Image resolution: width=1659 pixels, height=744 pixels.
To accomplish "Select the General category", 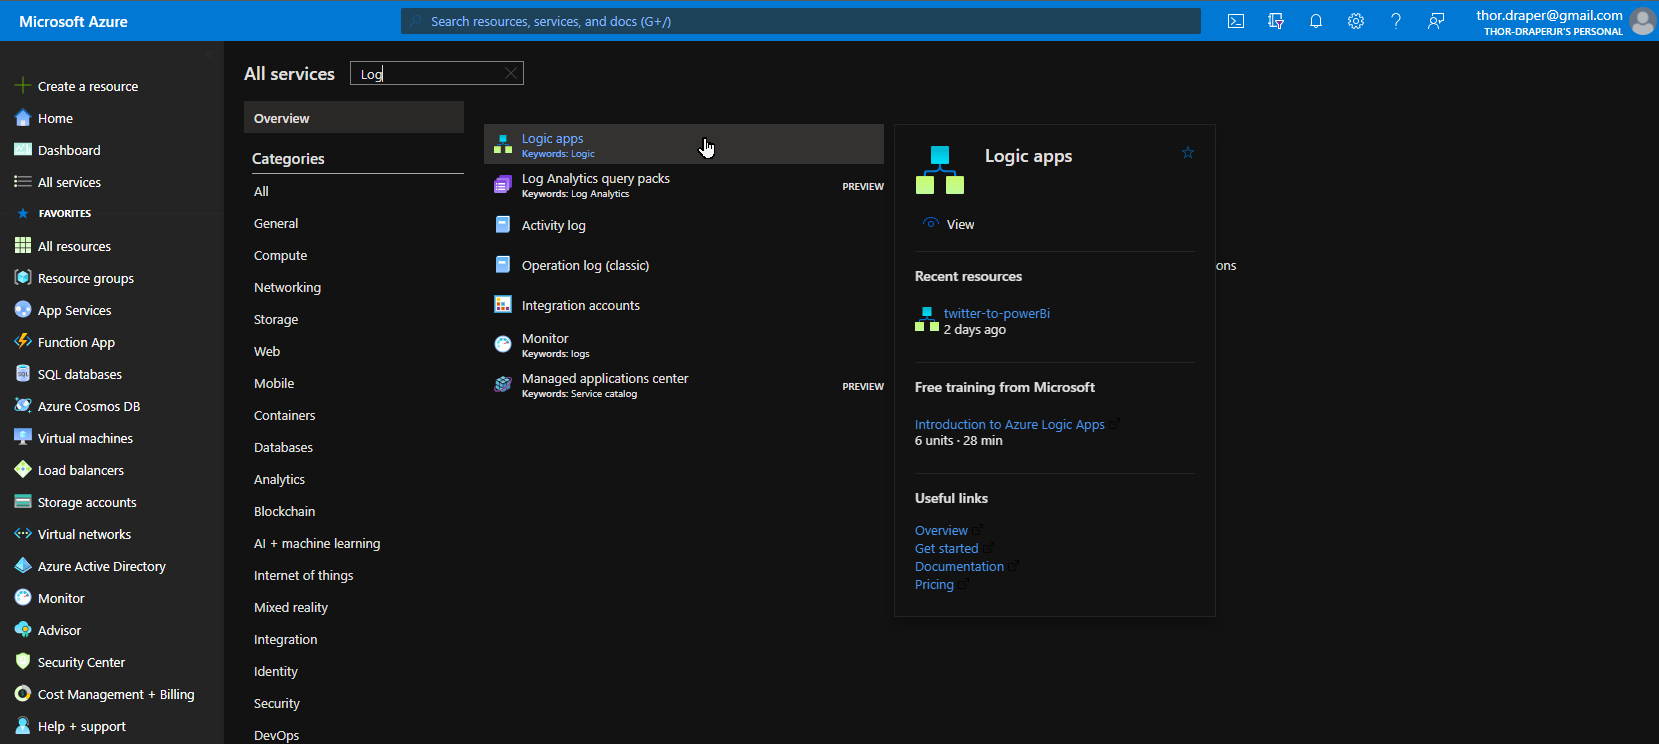I will (x=276, y=223).
